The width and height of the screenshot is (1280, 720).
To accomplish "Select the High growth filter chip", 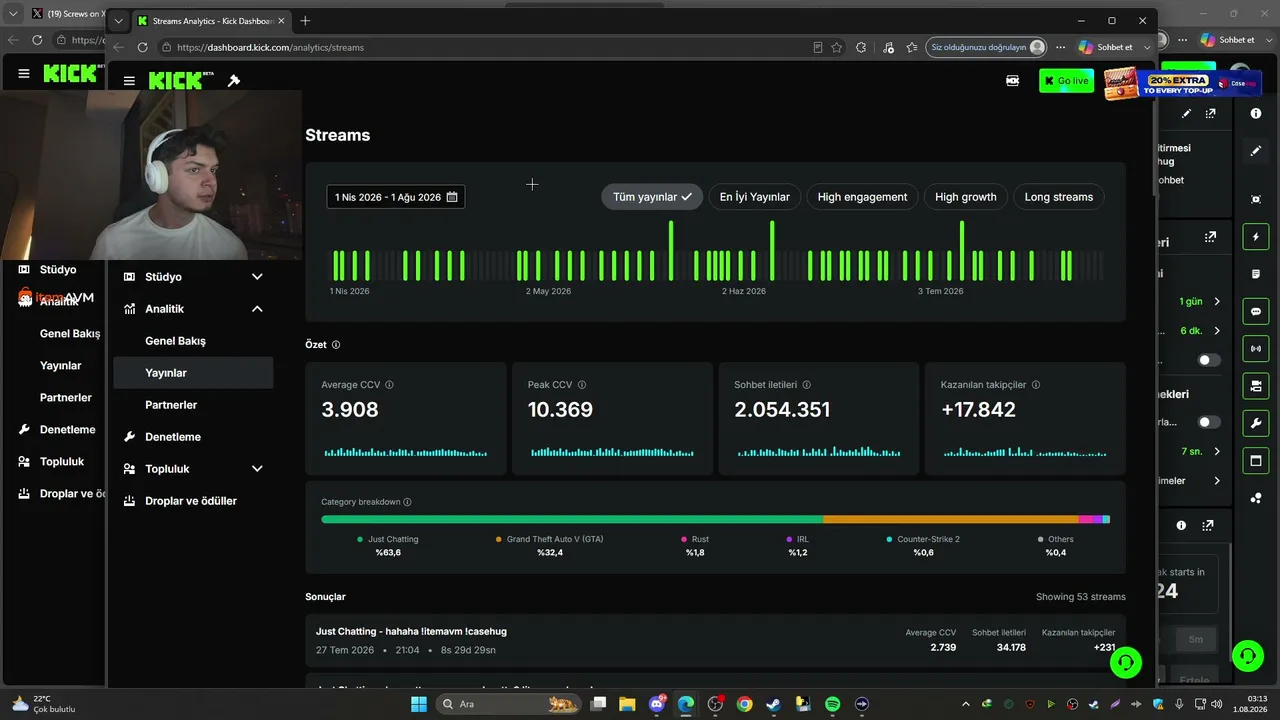I will (966, 197).
